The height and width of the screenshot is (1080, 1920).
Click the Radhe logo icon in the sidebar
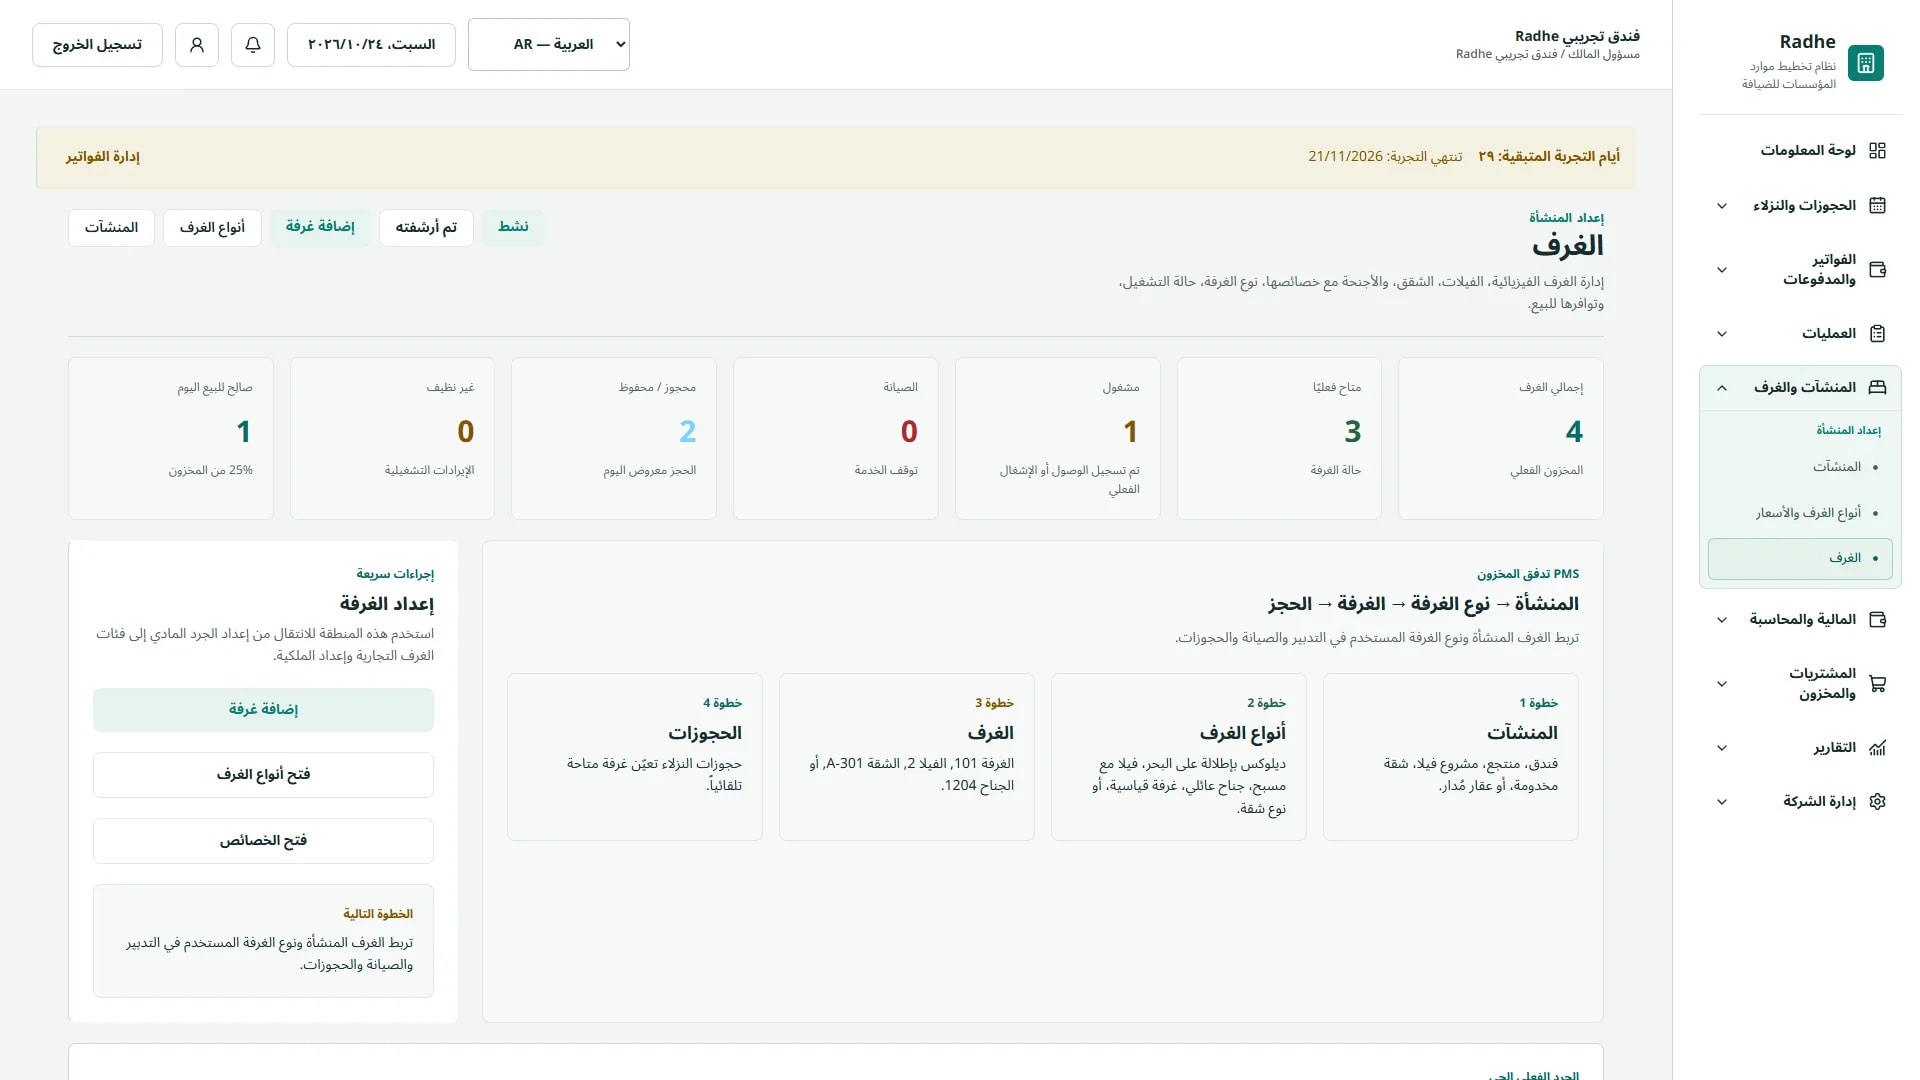tap(1865, 63)
